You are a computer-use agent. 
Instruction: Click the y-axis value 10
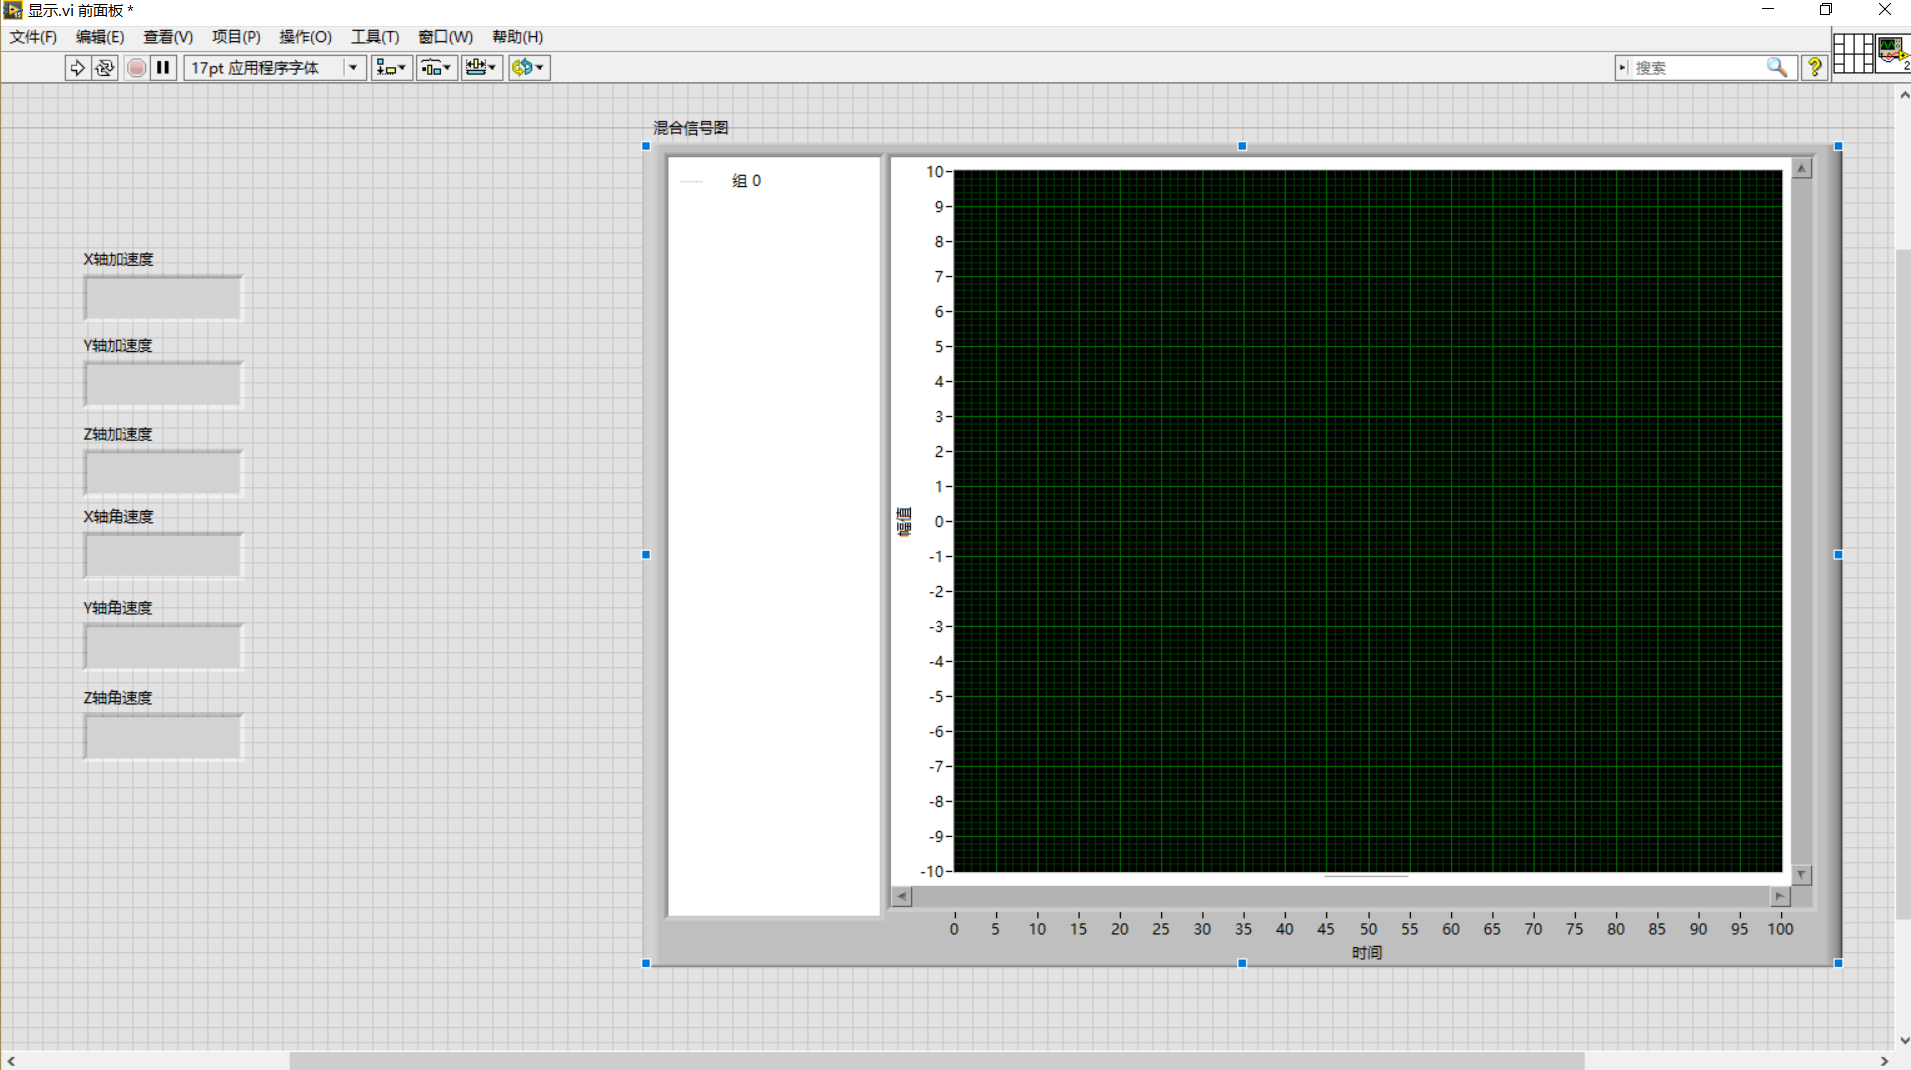934,172
